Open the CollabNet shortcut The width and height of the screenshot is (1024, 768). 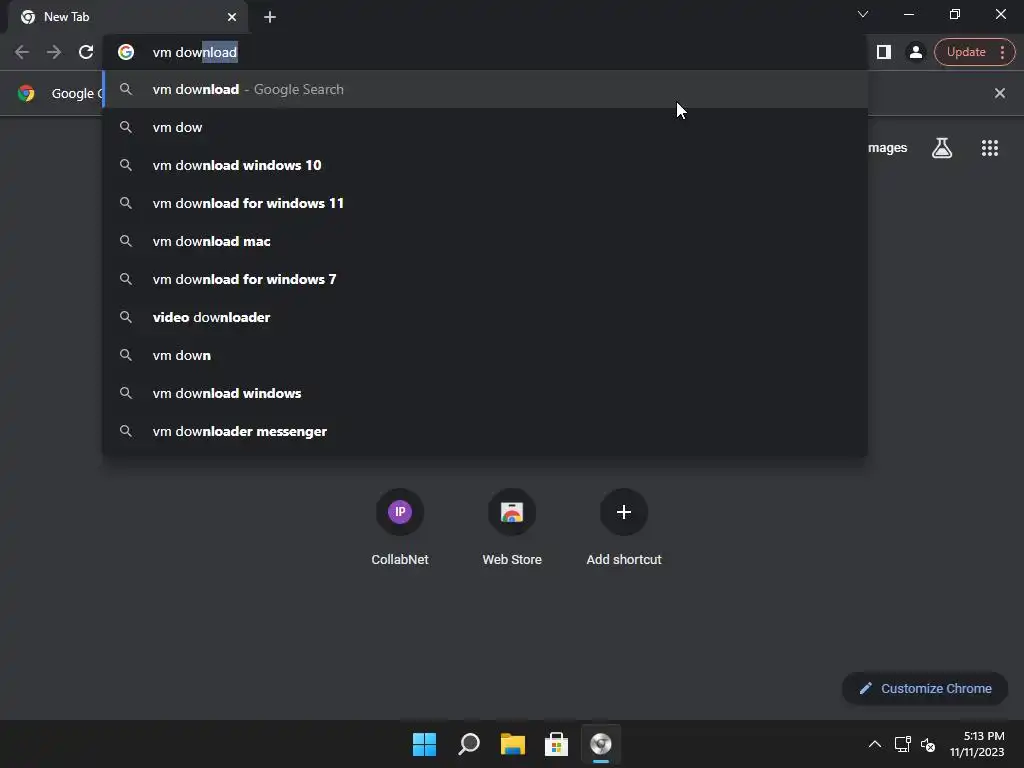click(x=400, y=528)
